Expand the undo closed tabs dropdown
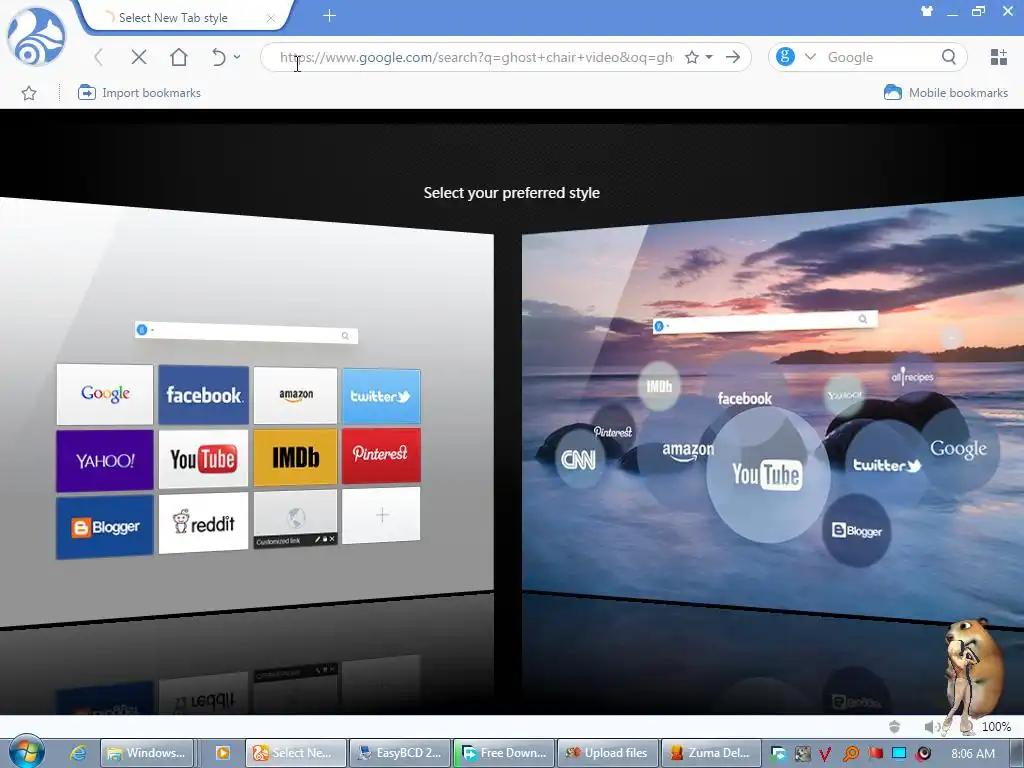 click(237, 57)
